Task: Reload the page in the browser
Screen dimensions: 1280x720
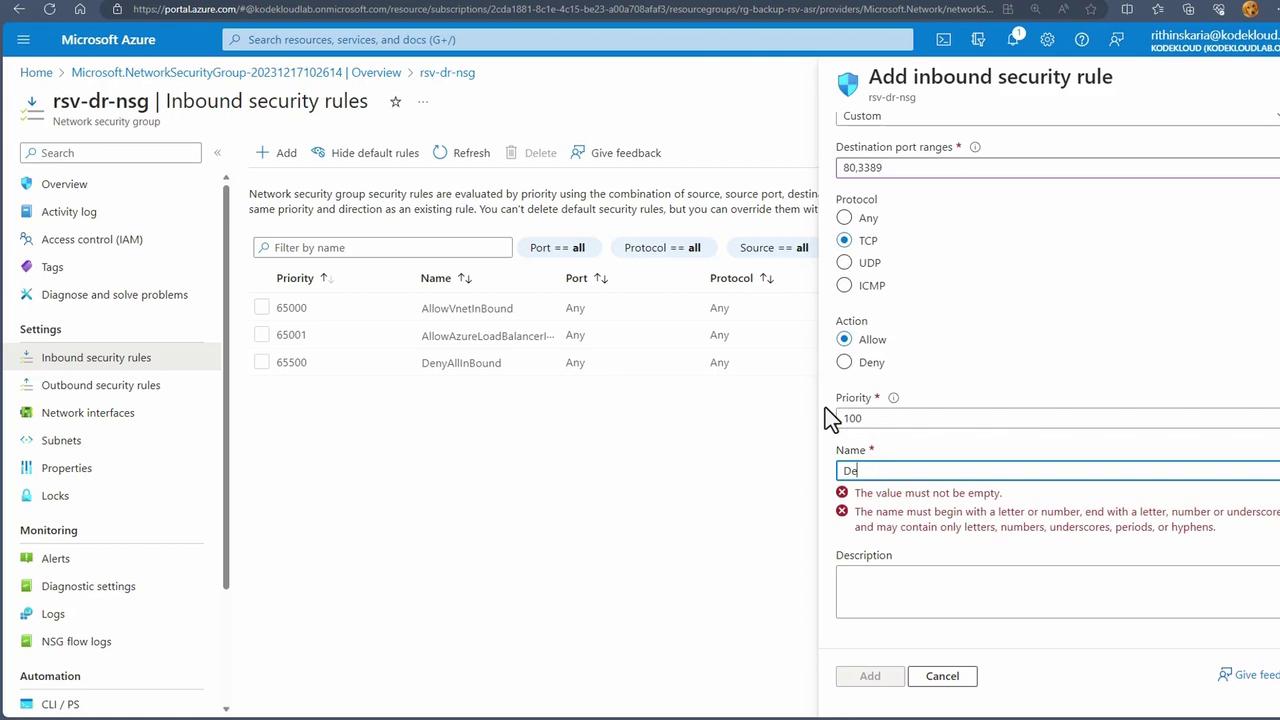Action: tap(50, 9)
